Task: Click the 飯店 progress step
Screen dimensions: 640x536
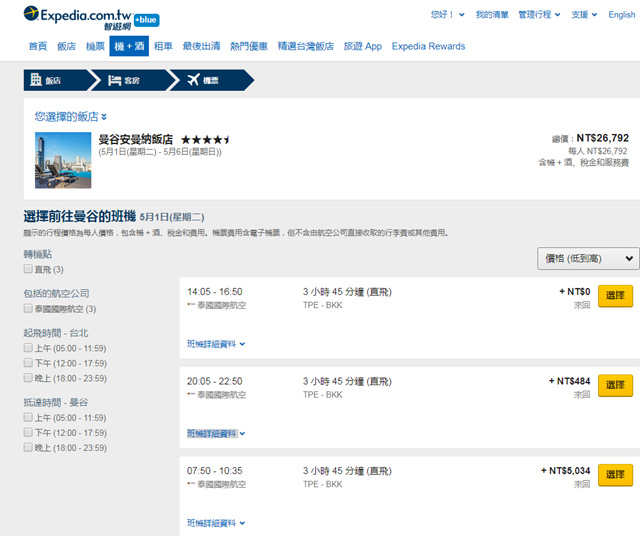Action: (x=57, y=80)
